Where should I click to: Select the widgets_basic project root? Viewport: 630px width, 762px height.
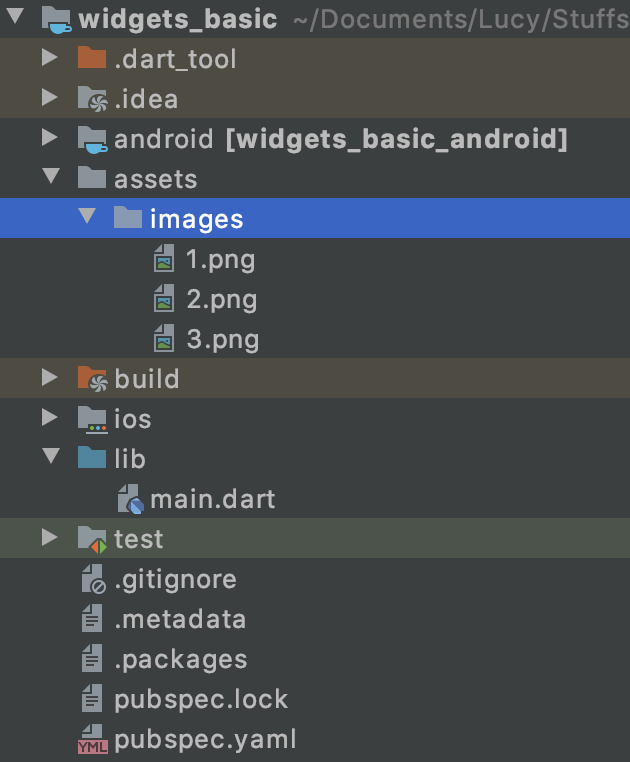point(177,19)
